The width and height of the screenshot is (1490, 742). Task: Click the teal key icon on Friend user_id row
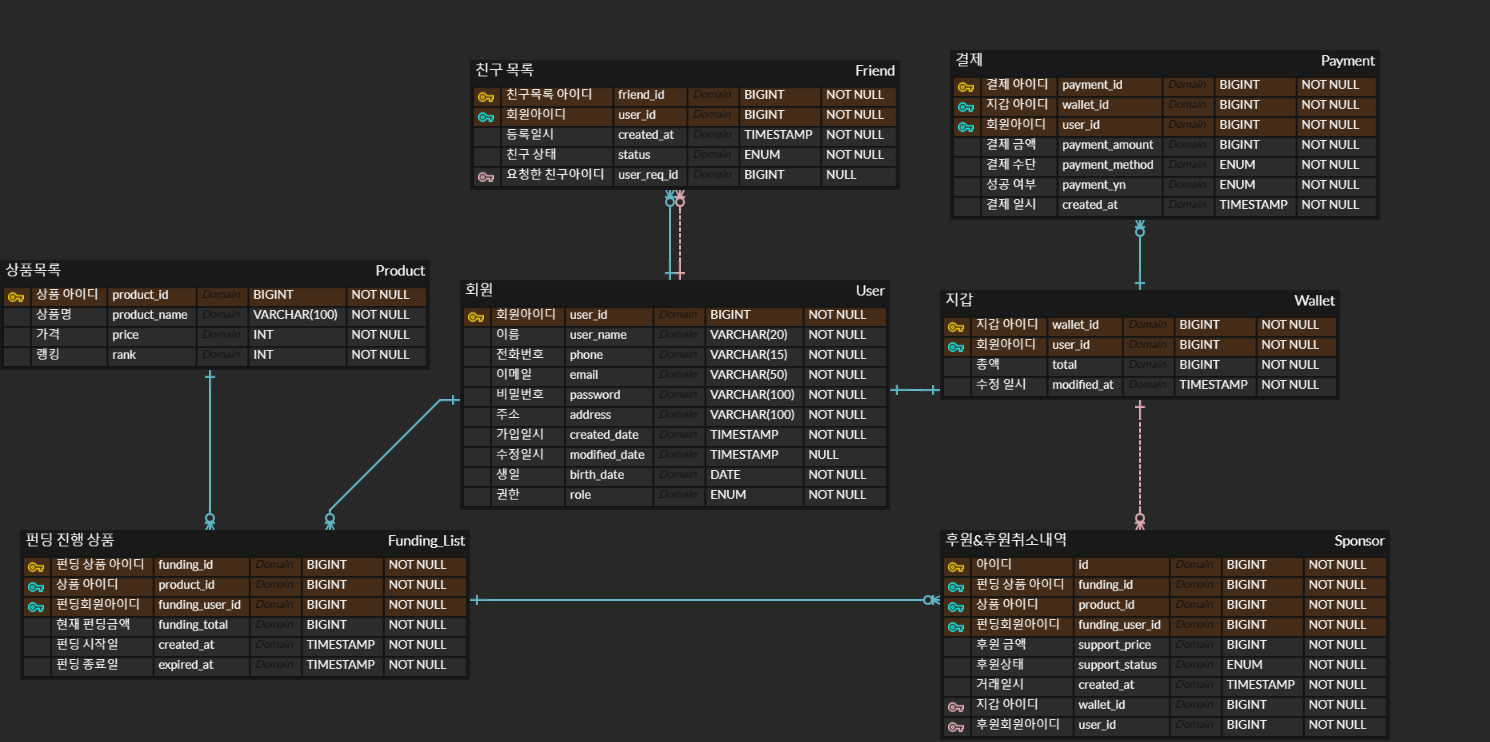click(486, 116)
